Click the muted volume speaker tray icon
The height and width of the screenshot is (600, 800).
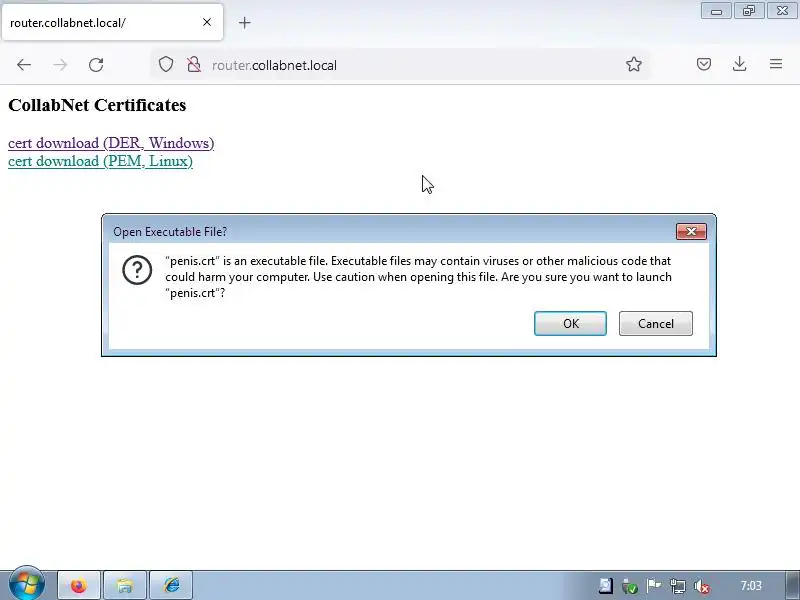pos(702,586)
